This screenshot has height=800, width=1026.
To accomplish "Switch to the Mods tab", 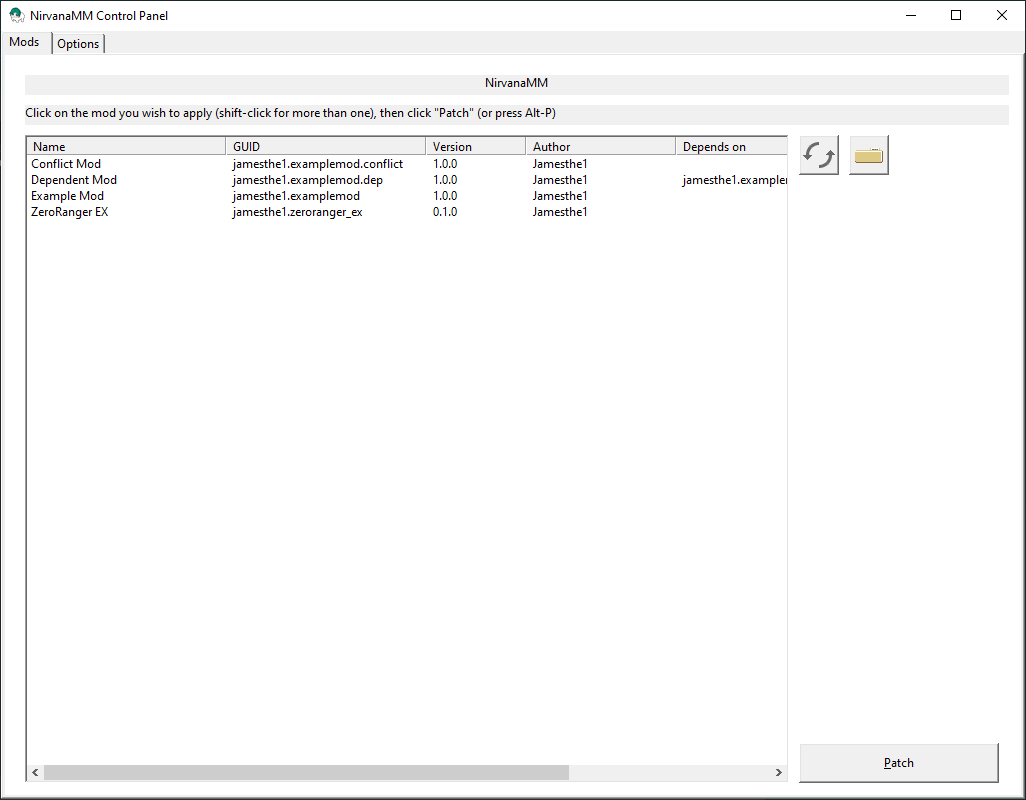I will tap(22, 41).
